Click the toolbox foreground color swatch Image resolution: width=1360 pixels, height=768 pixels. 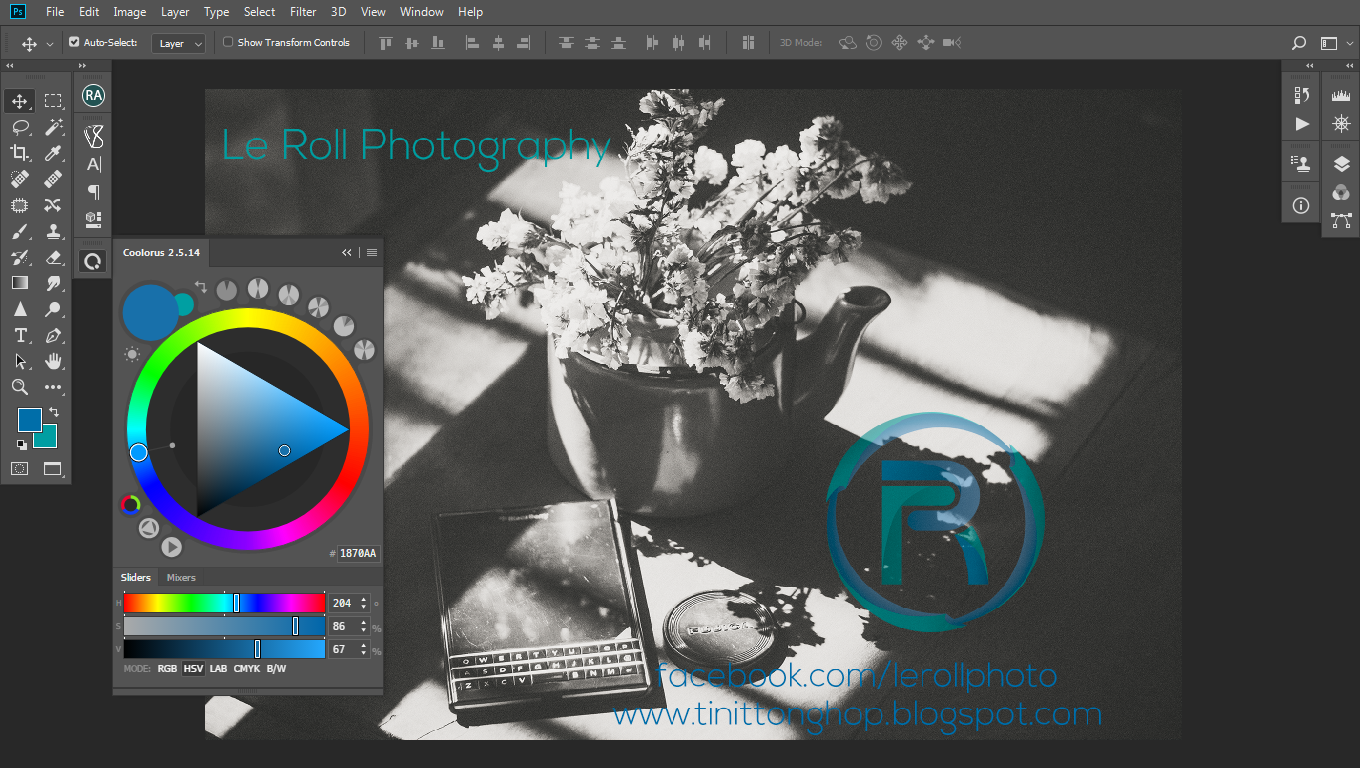pyautogui.click(x=29, y=420)
